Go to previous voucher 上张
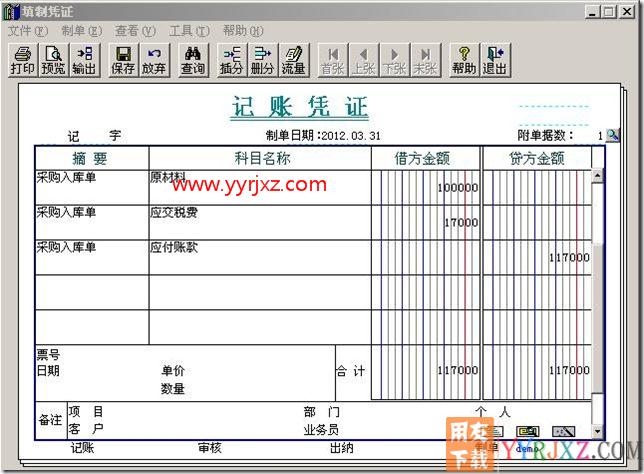 pyautogui.click(x=363, y=60)
